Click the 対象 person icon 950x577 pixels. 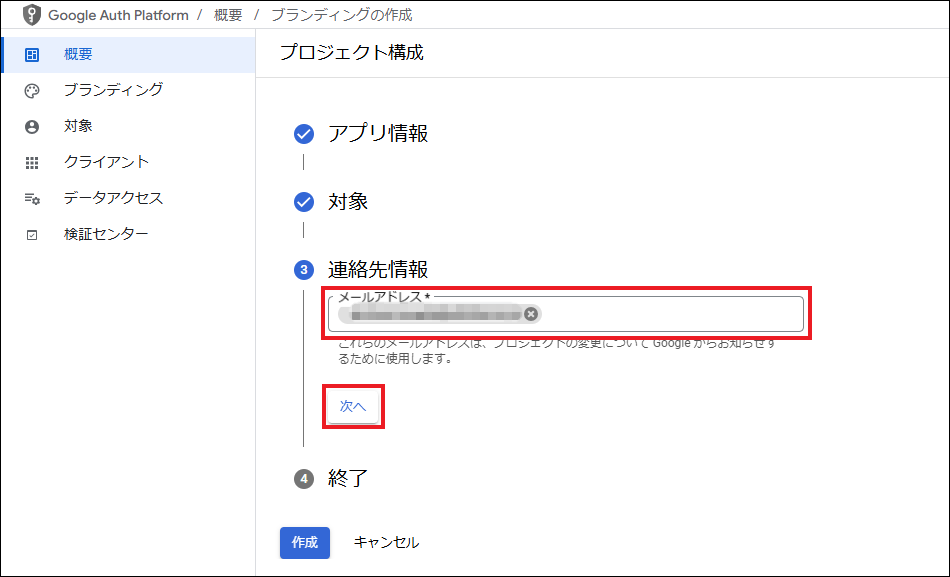coord(32,126)
